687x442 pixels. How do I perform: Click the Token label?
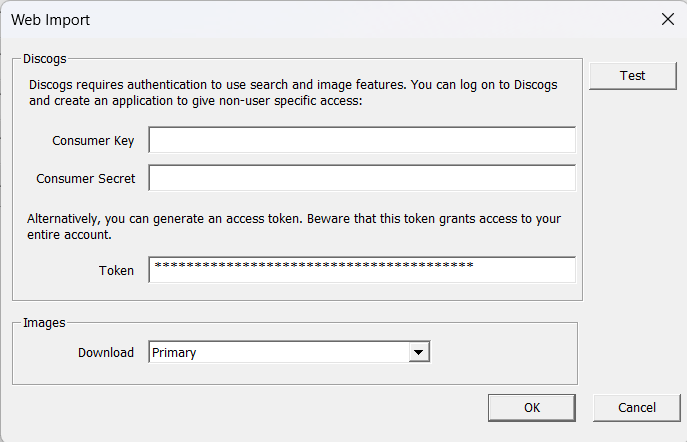(116, 271)
